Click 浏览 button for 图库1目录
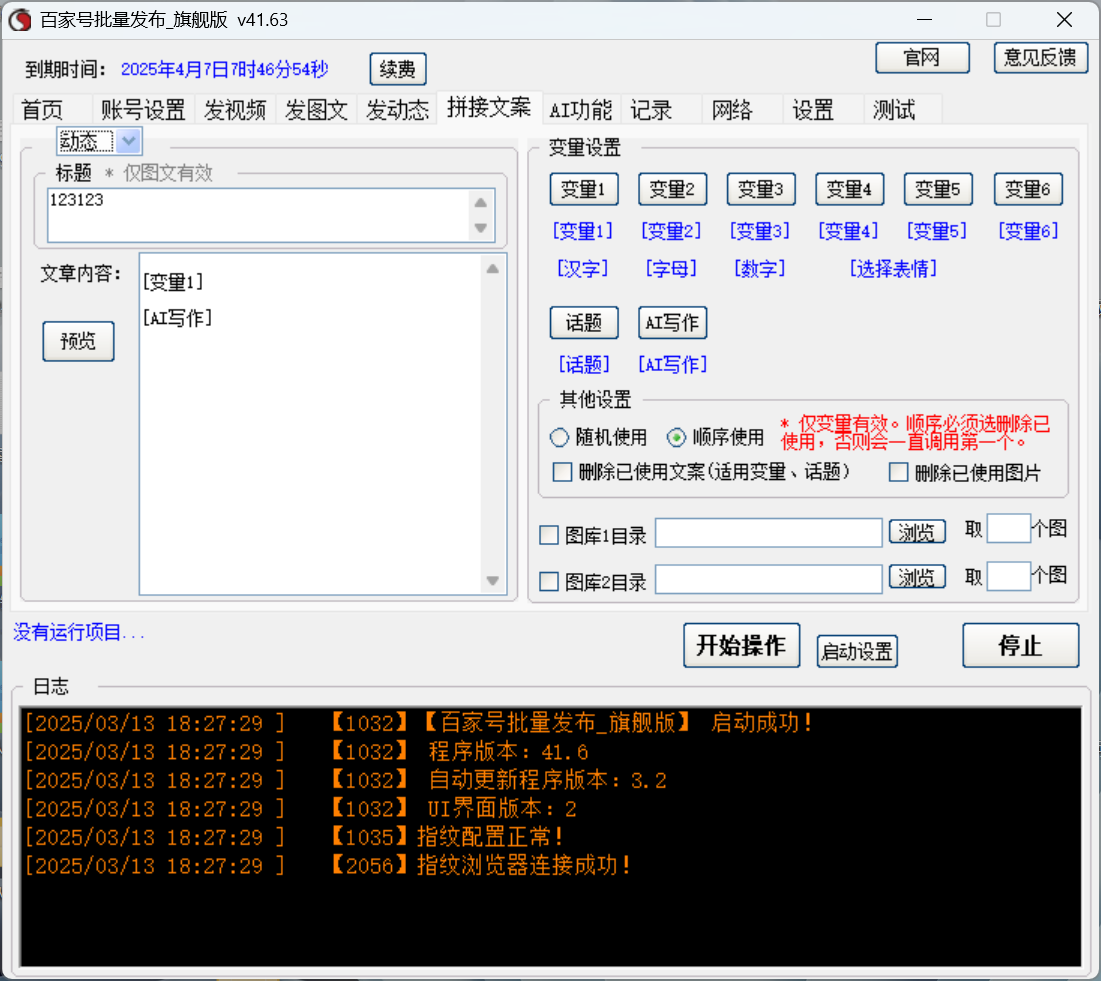The width and height of the screenshot is (1101, 981). point(917,532)
